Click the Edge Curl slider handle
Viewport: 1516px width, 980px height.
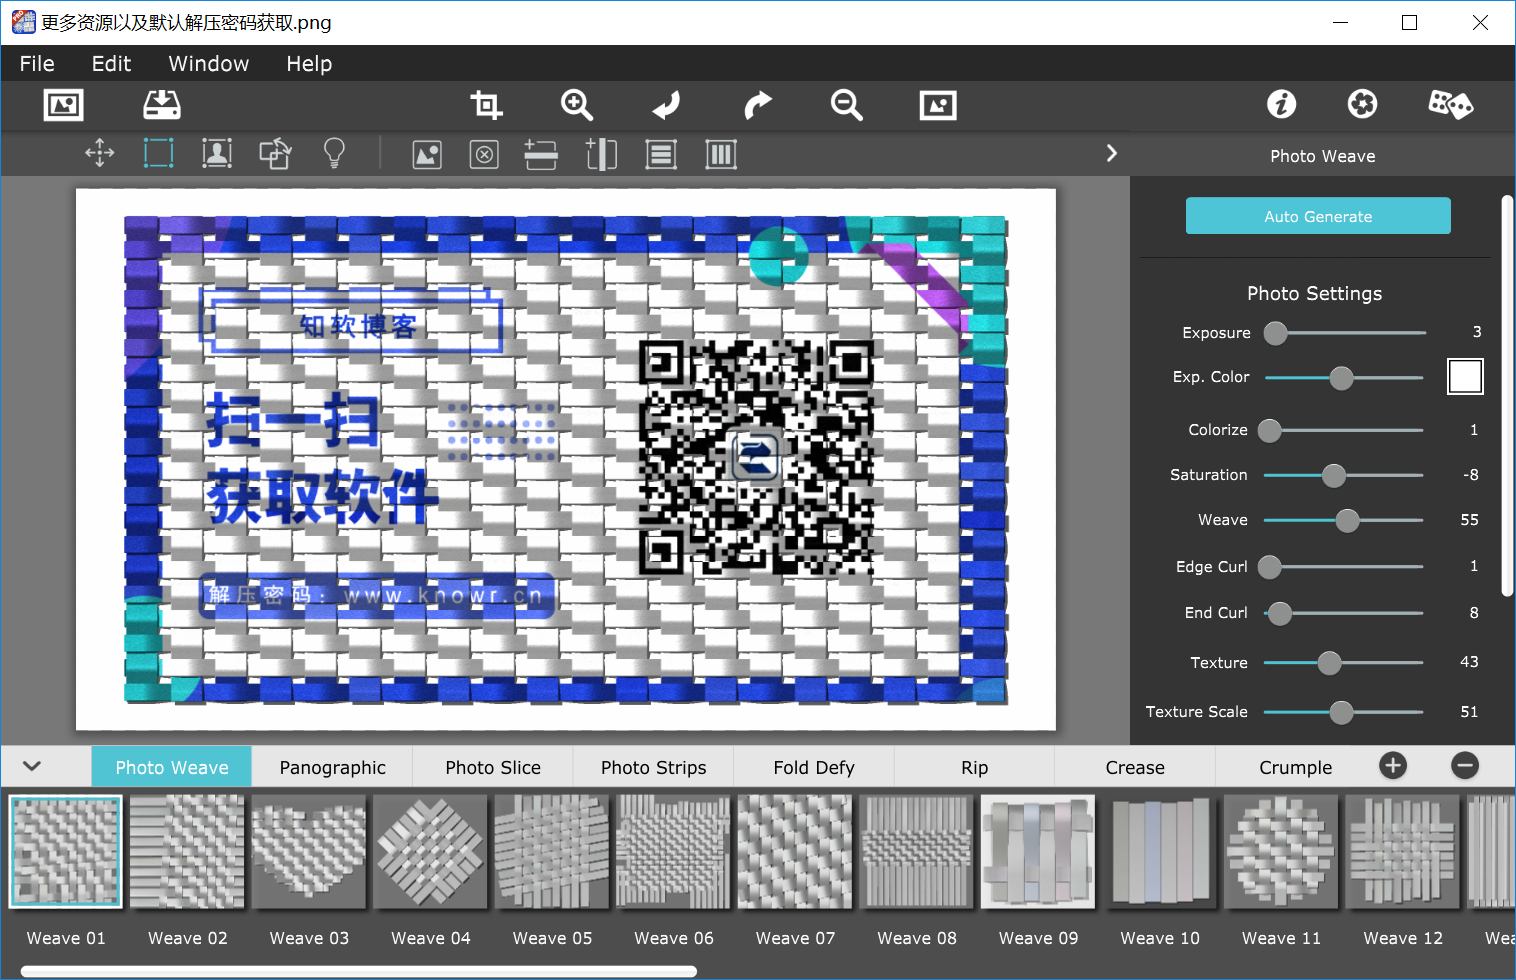1270,567
